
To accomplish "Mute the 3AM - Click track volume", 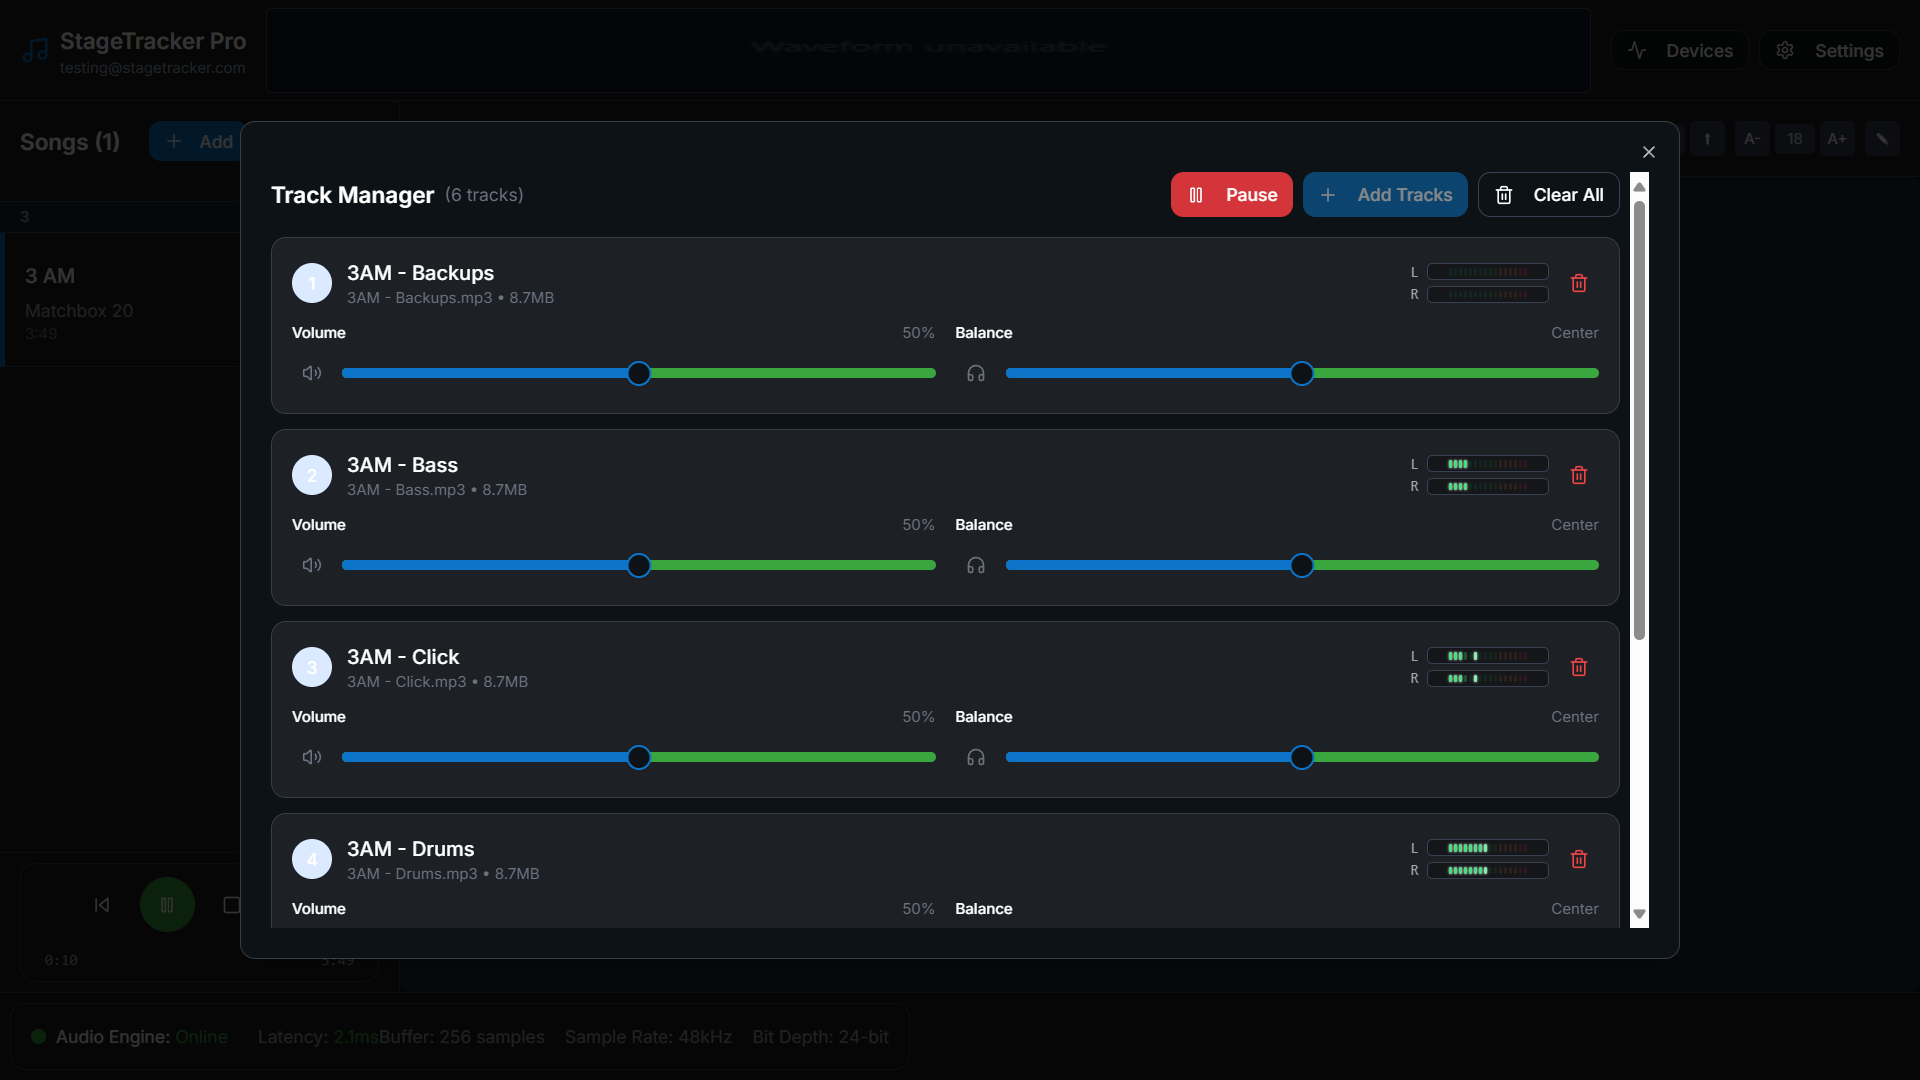I will [x=312, y=757].
